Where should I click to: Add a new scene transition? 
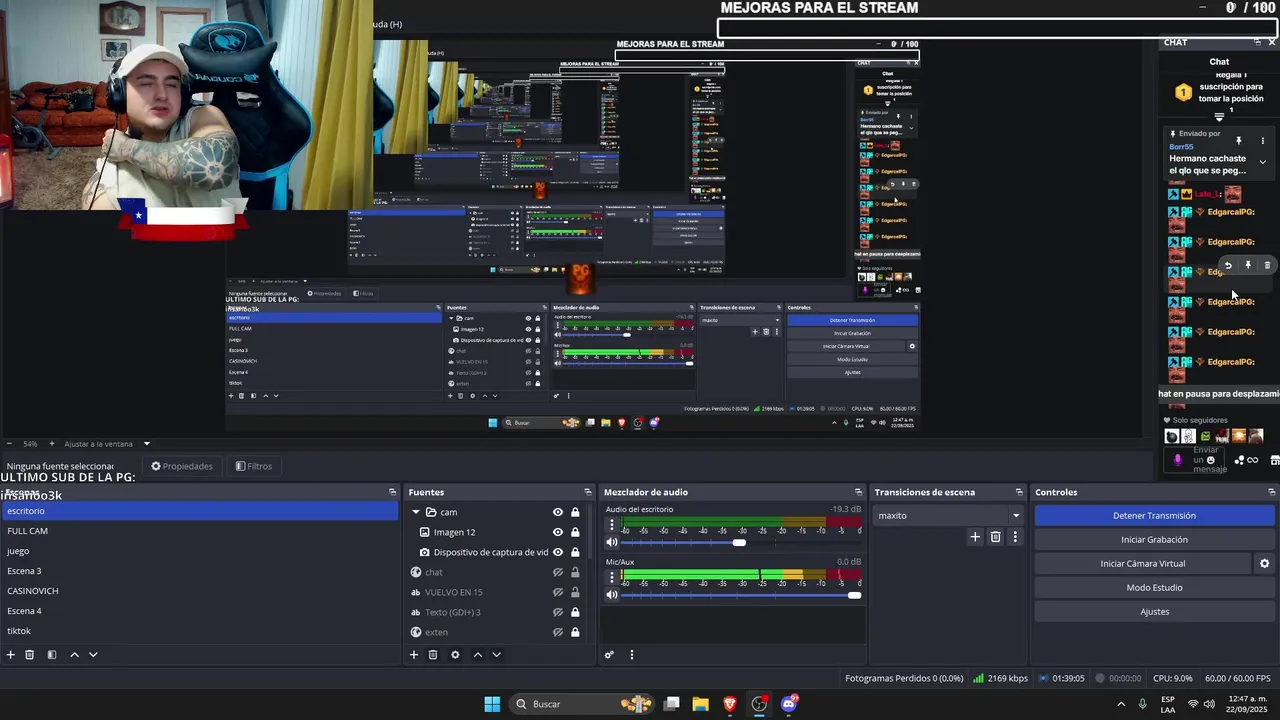point(975,537)
